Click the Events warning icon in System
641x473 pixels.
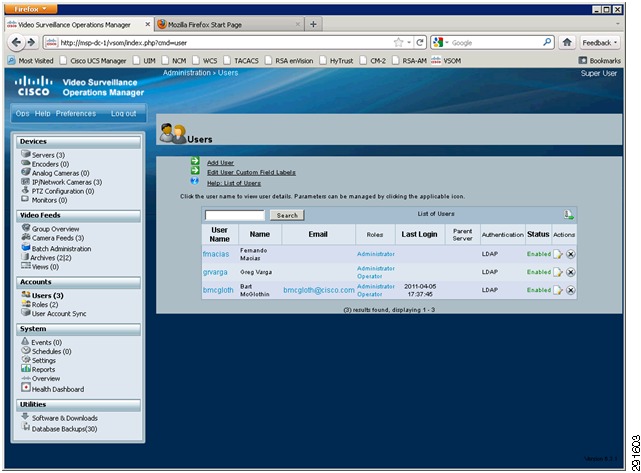pyautogui.click(x=25, y=341)
